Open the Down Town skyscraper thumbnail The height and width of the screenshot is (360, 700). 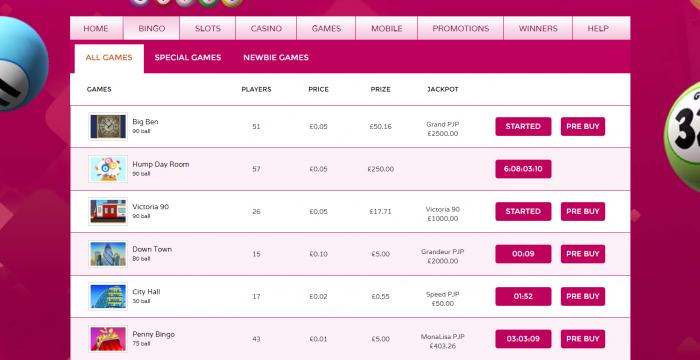click(x=108, y=254)
